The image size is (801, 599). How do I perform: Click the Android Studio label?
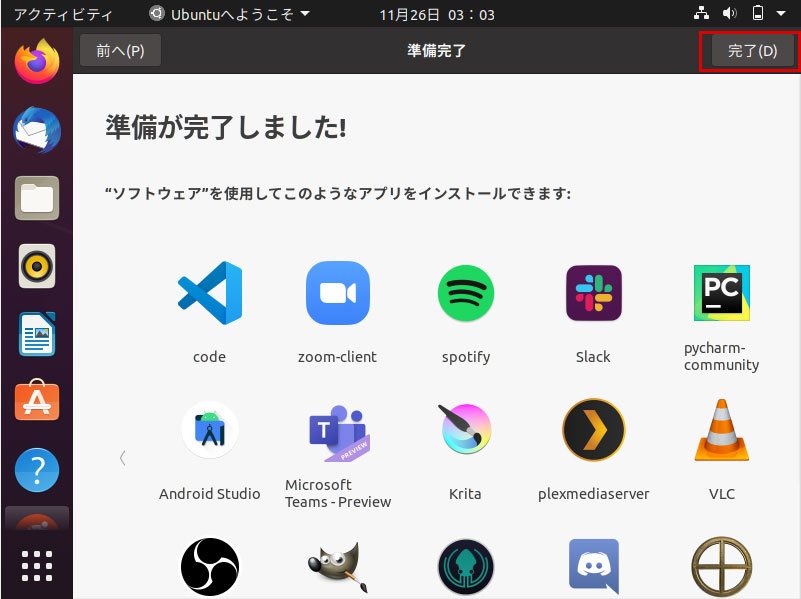[x=209, y=494]
